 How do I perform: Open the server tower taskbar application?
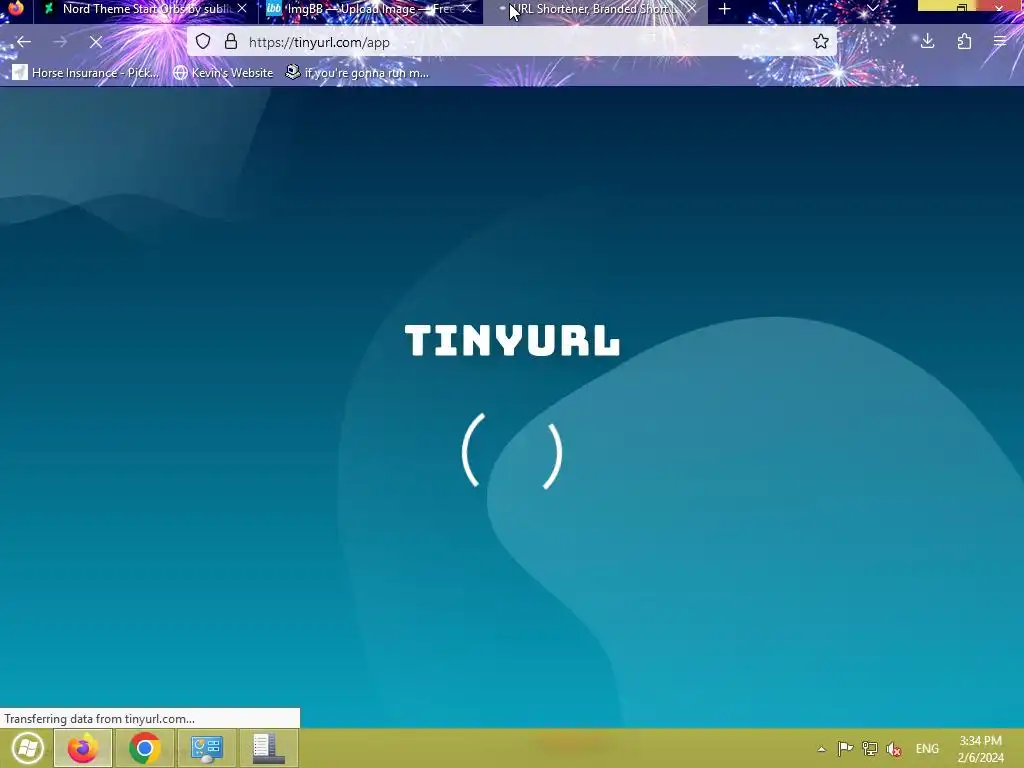point(268,748)
